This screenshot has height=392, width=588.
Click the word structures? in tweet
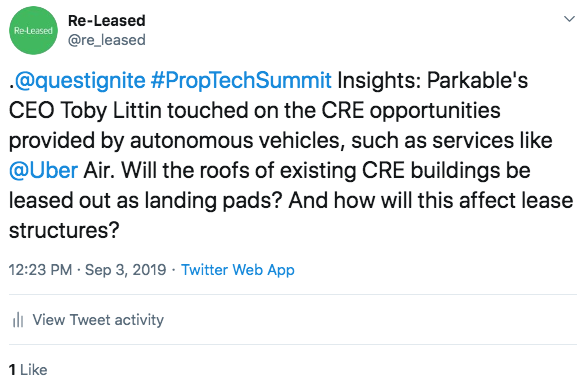tap(64, 230)
